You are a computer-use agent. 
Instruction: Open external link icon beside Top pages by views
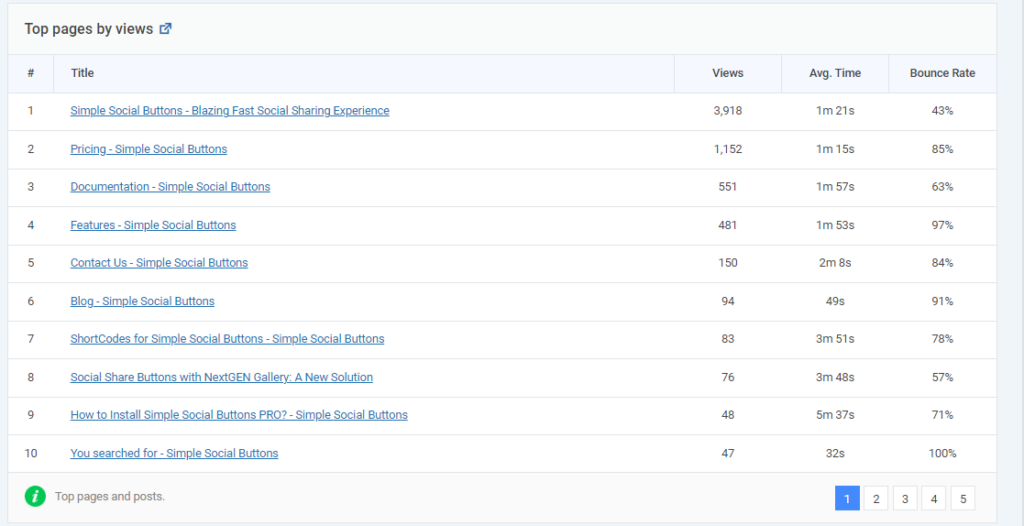tap(166, 29)
